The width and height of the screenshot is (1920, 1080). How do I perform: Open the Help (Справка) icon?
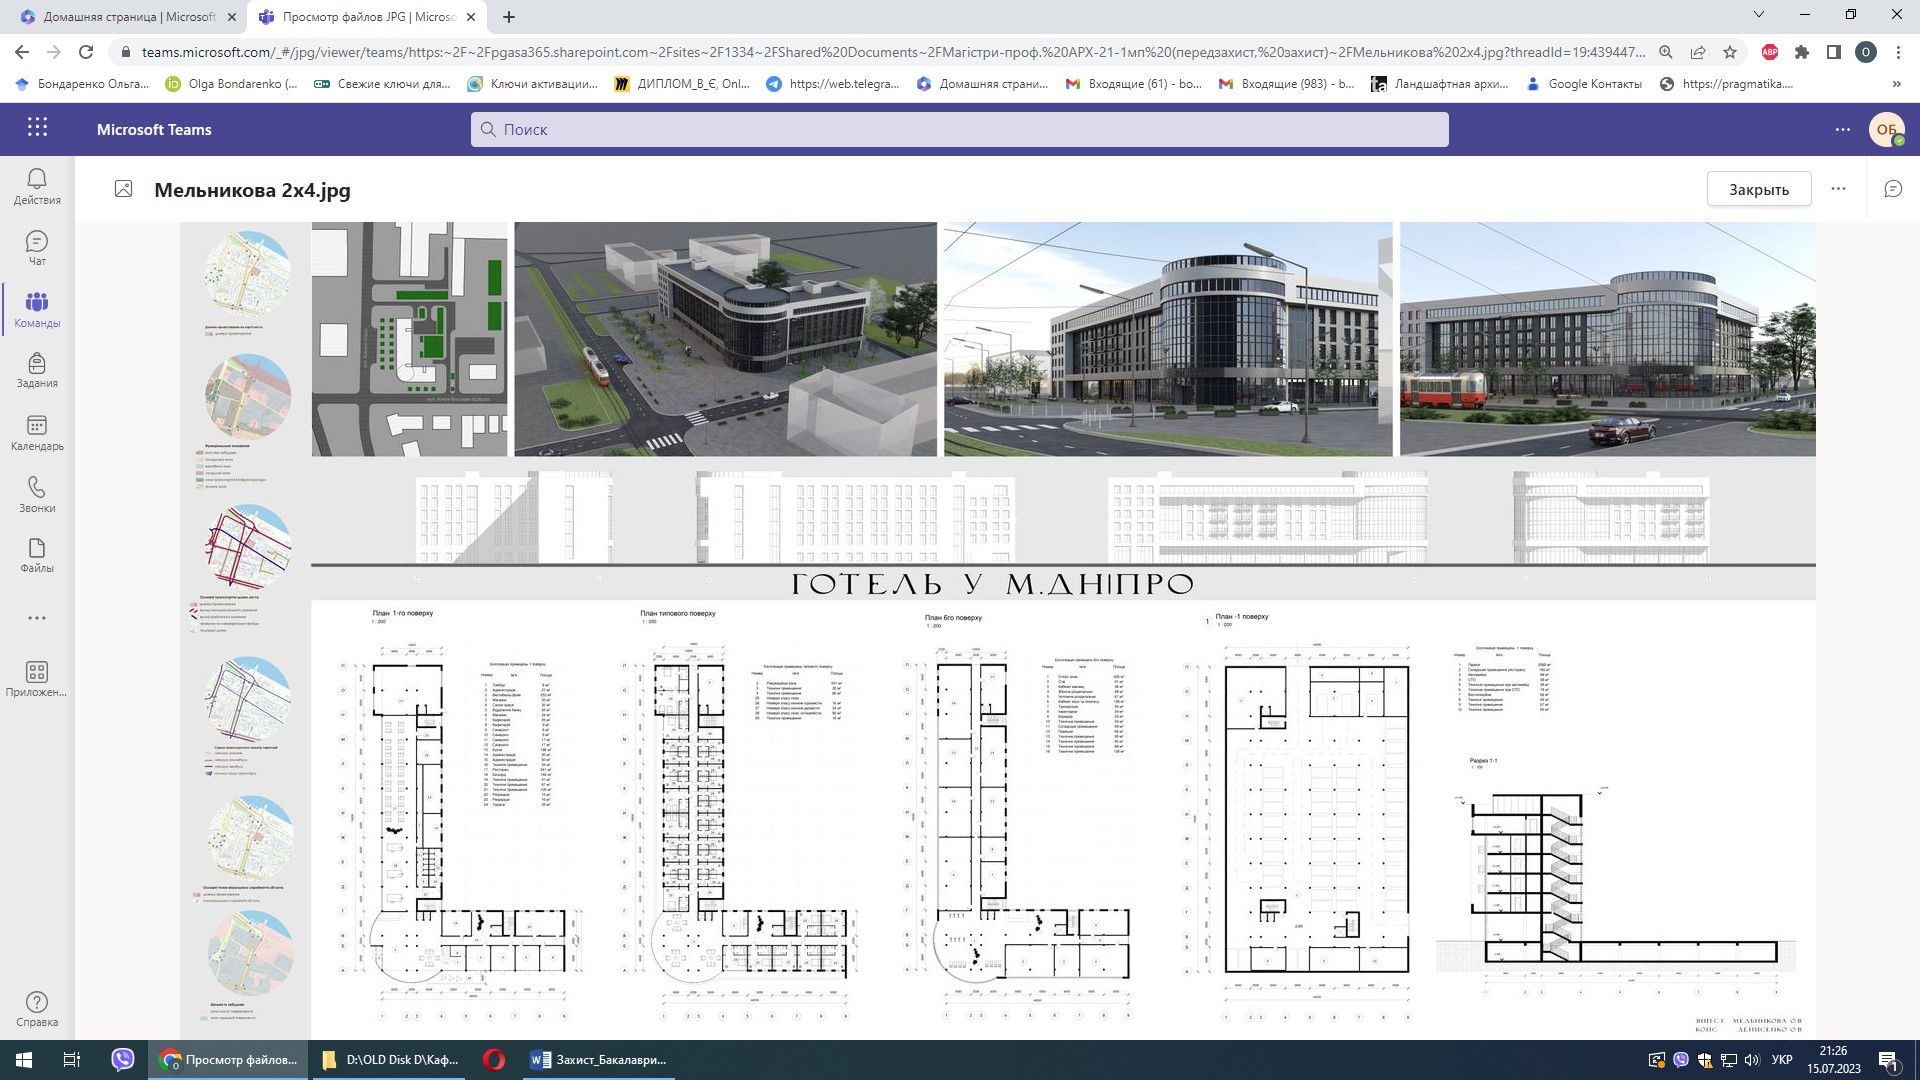[37, 1009]
